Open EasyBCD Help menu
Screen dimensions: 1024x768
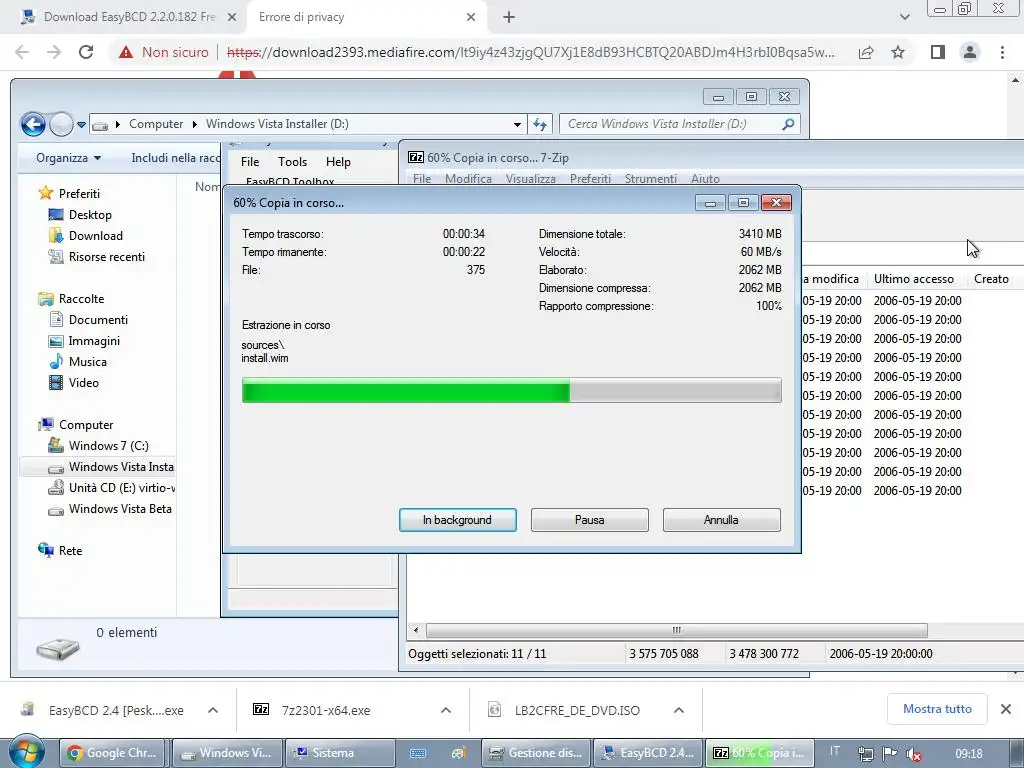click(x=338, y=162)
